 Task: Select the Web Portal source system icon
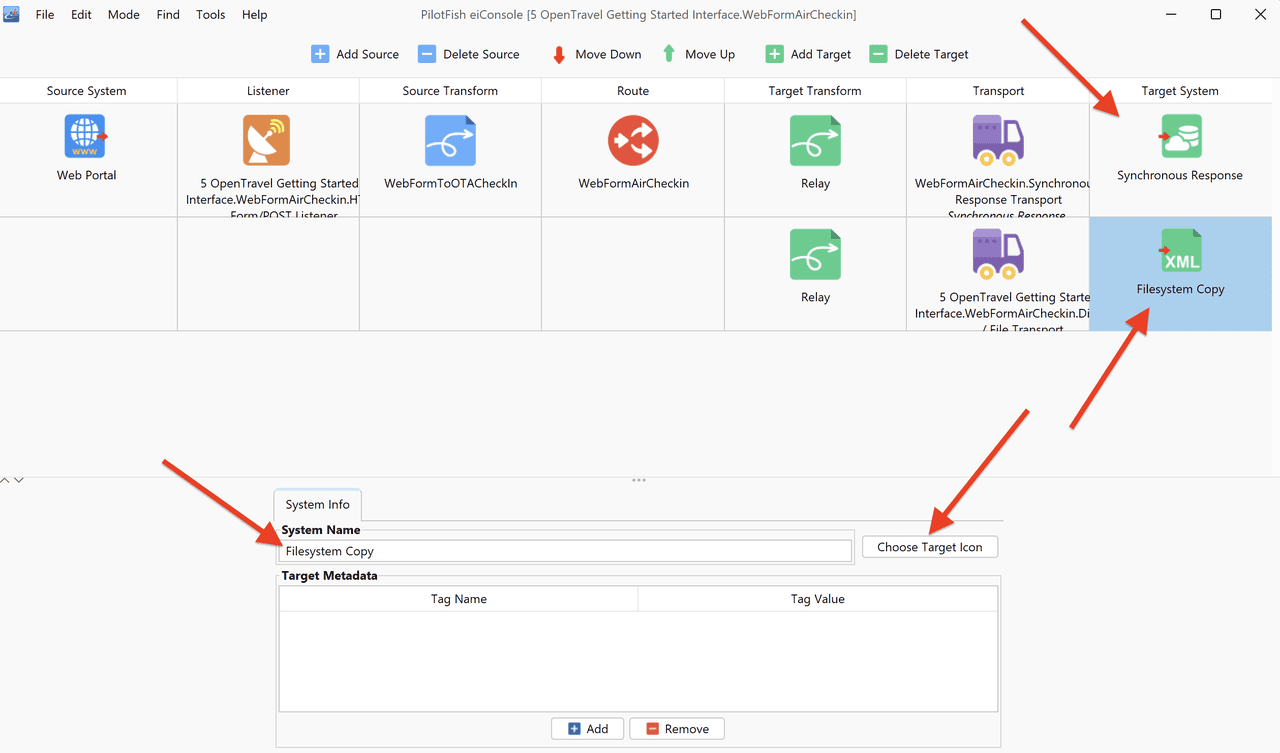(x=86, y=136)
